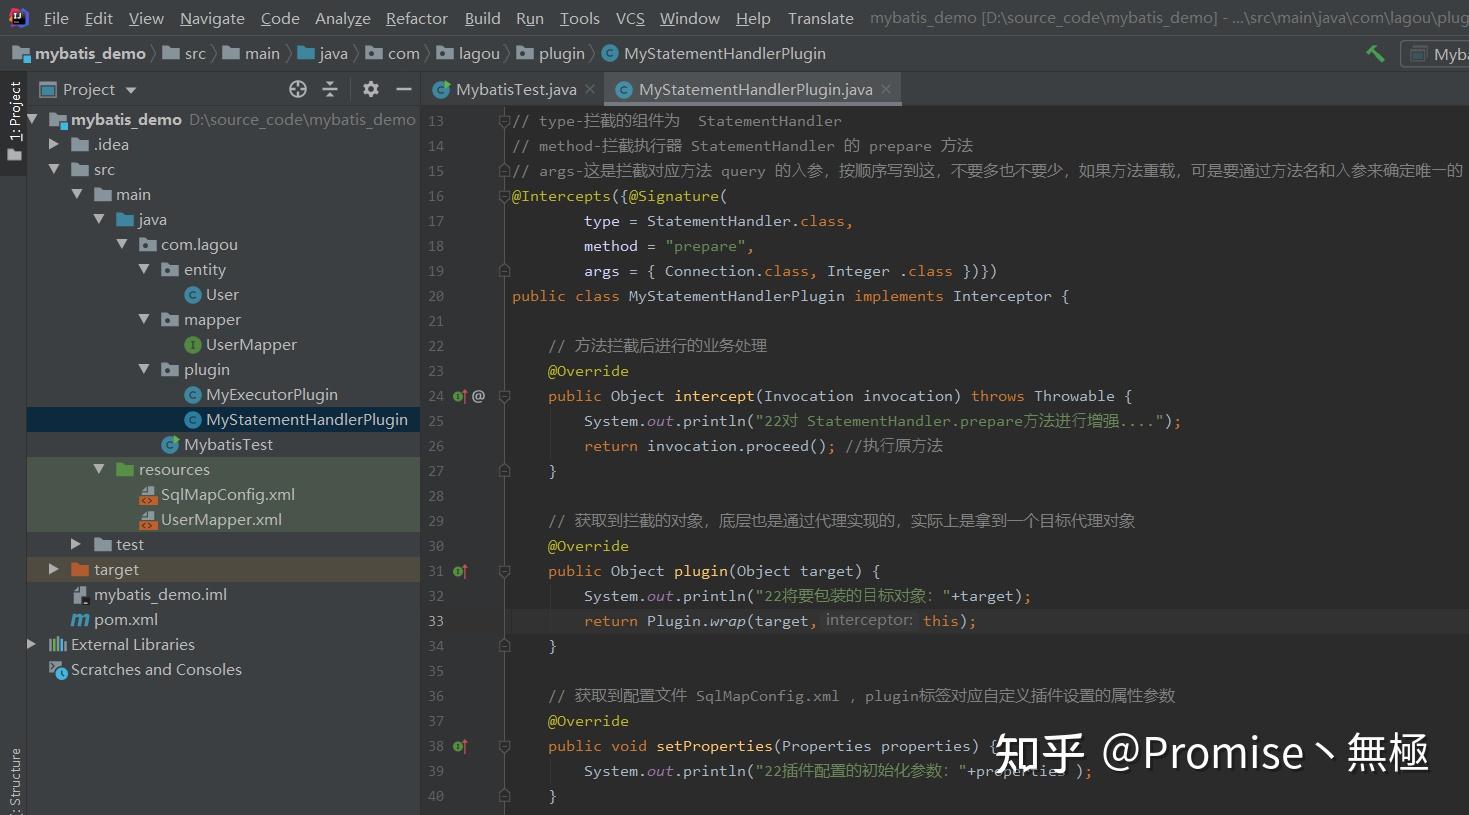Expand the .idea folder
1469x815 pixels.
click(x=54, y=144)
